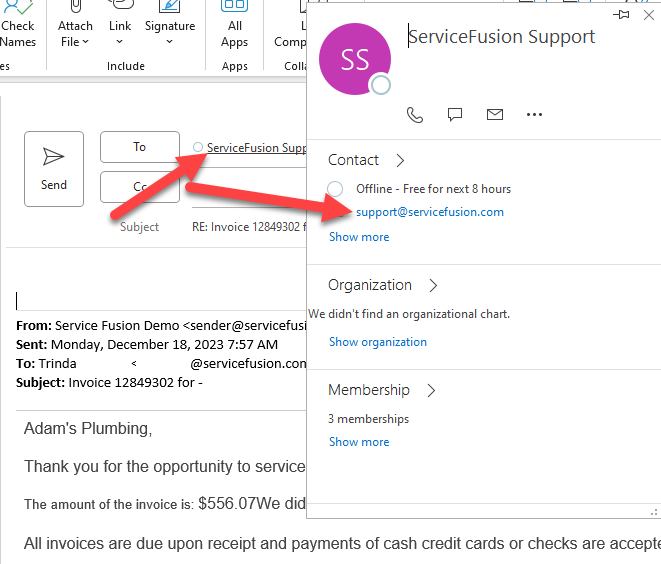Open more options ellipsis in contact card
Image resolution: width=661 pixels, height=564 pixels.
click(534, 115)
